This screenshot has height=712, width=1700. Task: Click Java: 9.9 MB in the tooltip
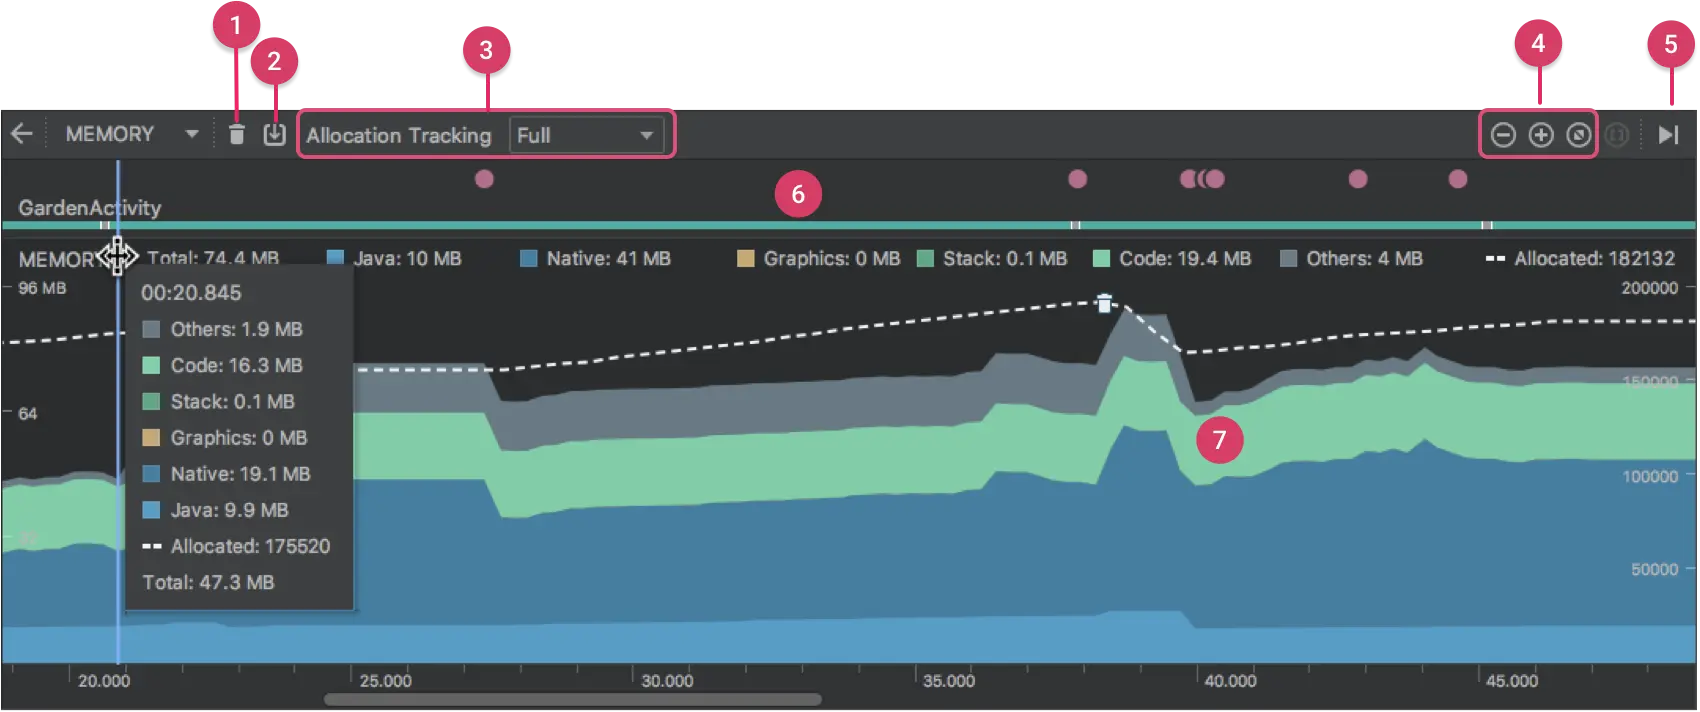(215, 510)
